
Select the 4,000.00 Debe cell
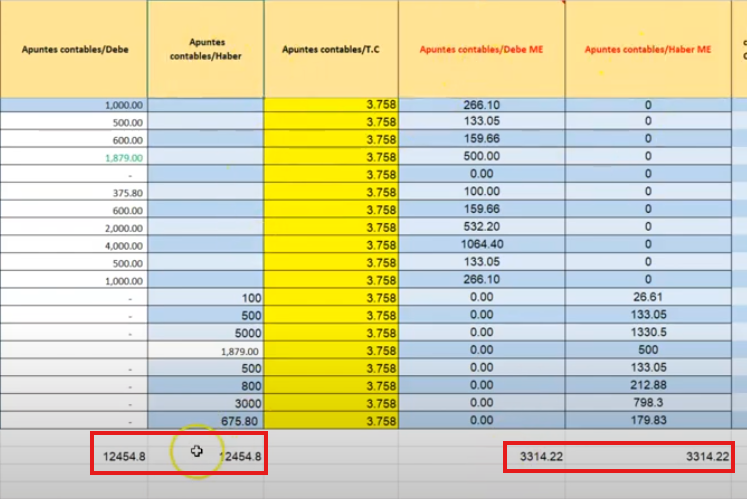pos(123,245)
